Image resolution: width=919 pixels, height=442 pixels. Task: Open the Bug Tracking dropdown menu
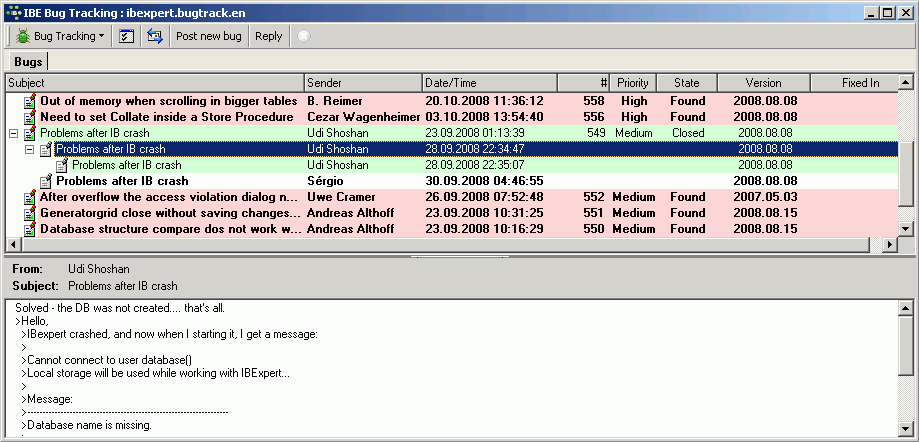(x=60, y=36)
